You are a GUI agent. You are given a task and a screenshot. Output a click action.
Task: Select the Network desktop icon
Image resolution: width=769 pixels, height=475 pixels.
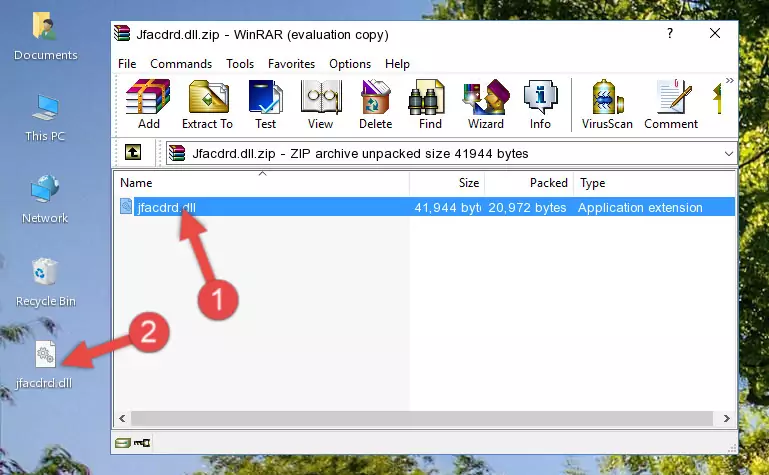click(45, 200)
